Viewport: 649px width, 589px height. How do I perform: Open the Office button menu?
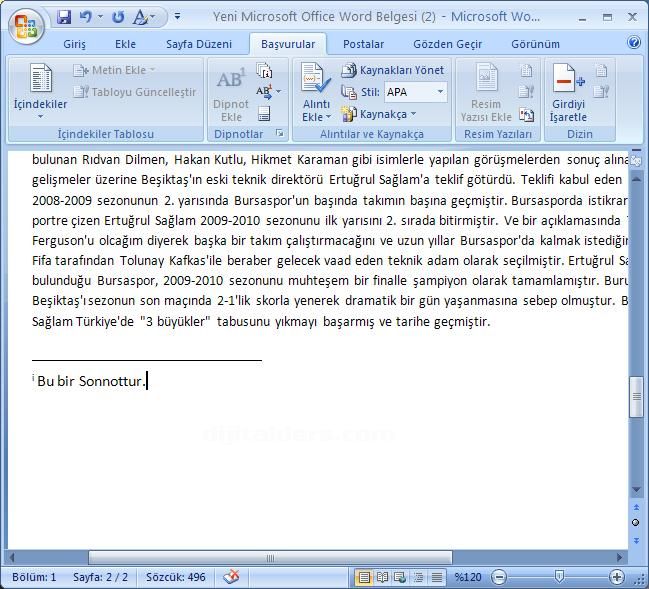coord(26,27)
